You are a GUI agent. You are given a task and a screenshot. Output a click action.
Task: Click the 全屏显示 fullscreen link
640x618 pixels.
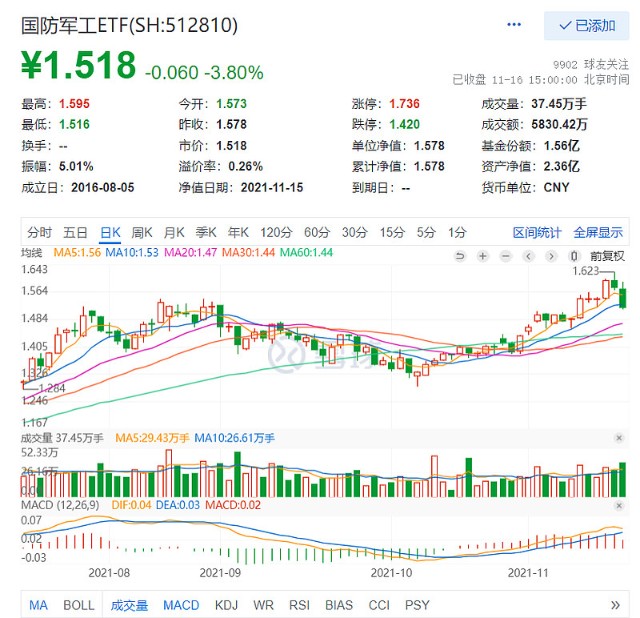598,232
